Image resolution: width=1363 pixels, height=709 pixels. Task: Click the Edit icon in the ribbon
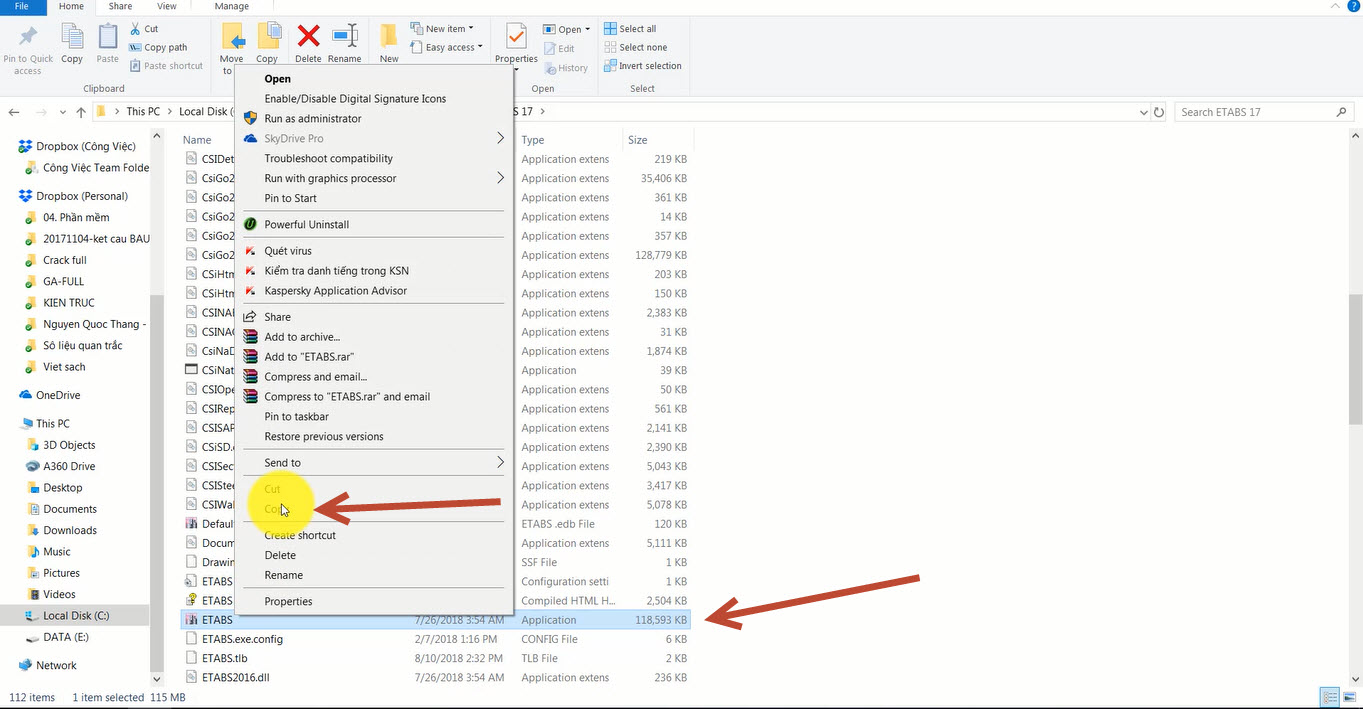559,48
